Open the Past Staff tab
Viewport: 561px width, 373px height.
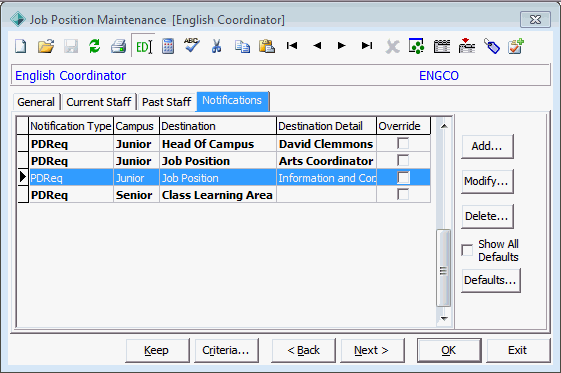click(166, 102)
